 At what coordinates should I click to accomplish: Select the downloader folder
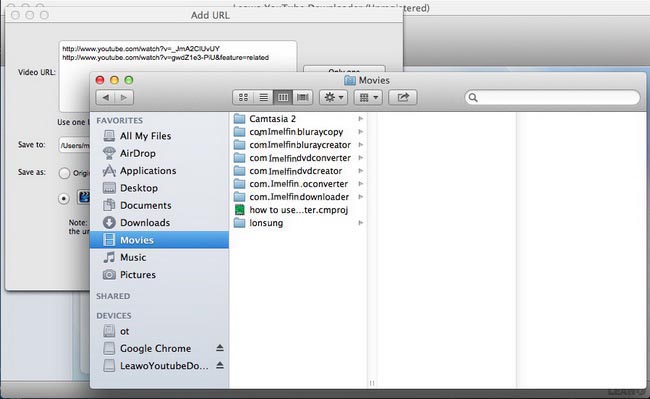298,197
